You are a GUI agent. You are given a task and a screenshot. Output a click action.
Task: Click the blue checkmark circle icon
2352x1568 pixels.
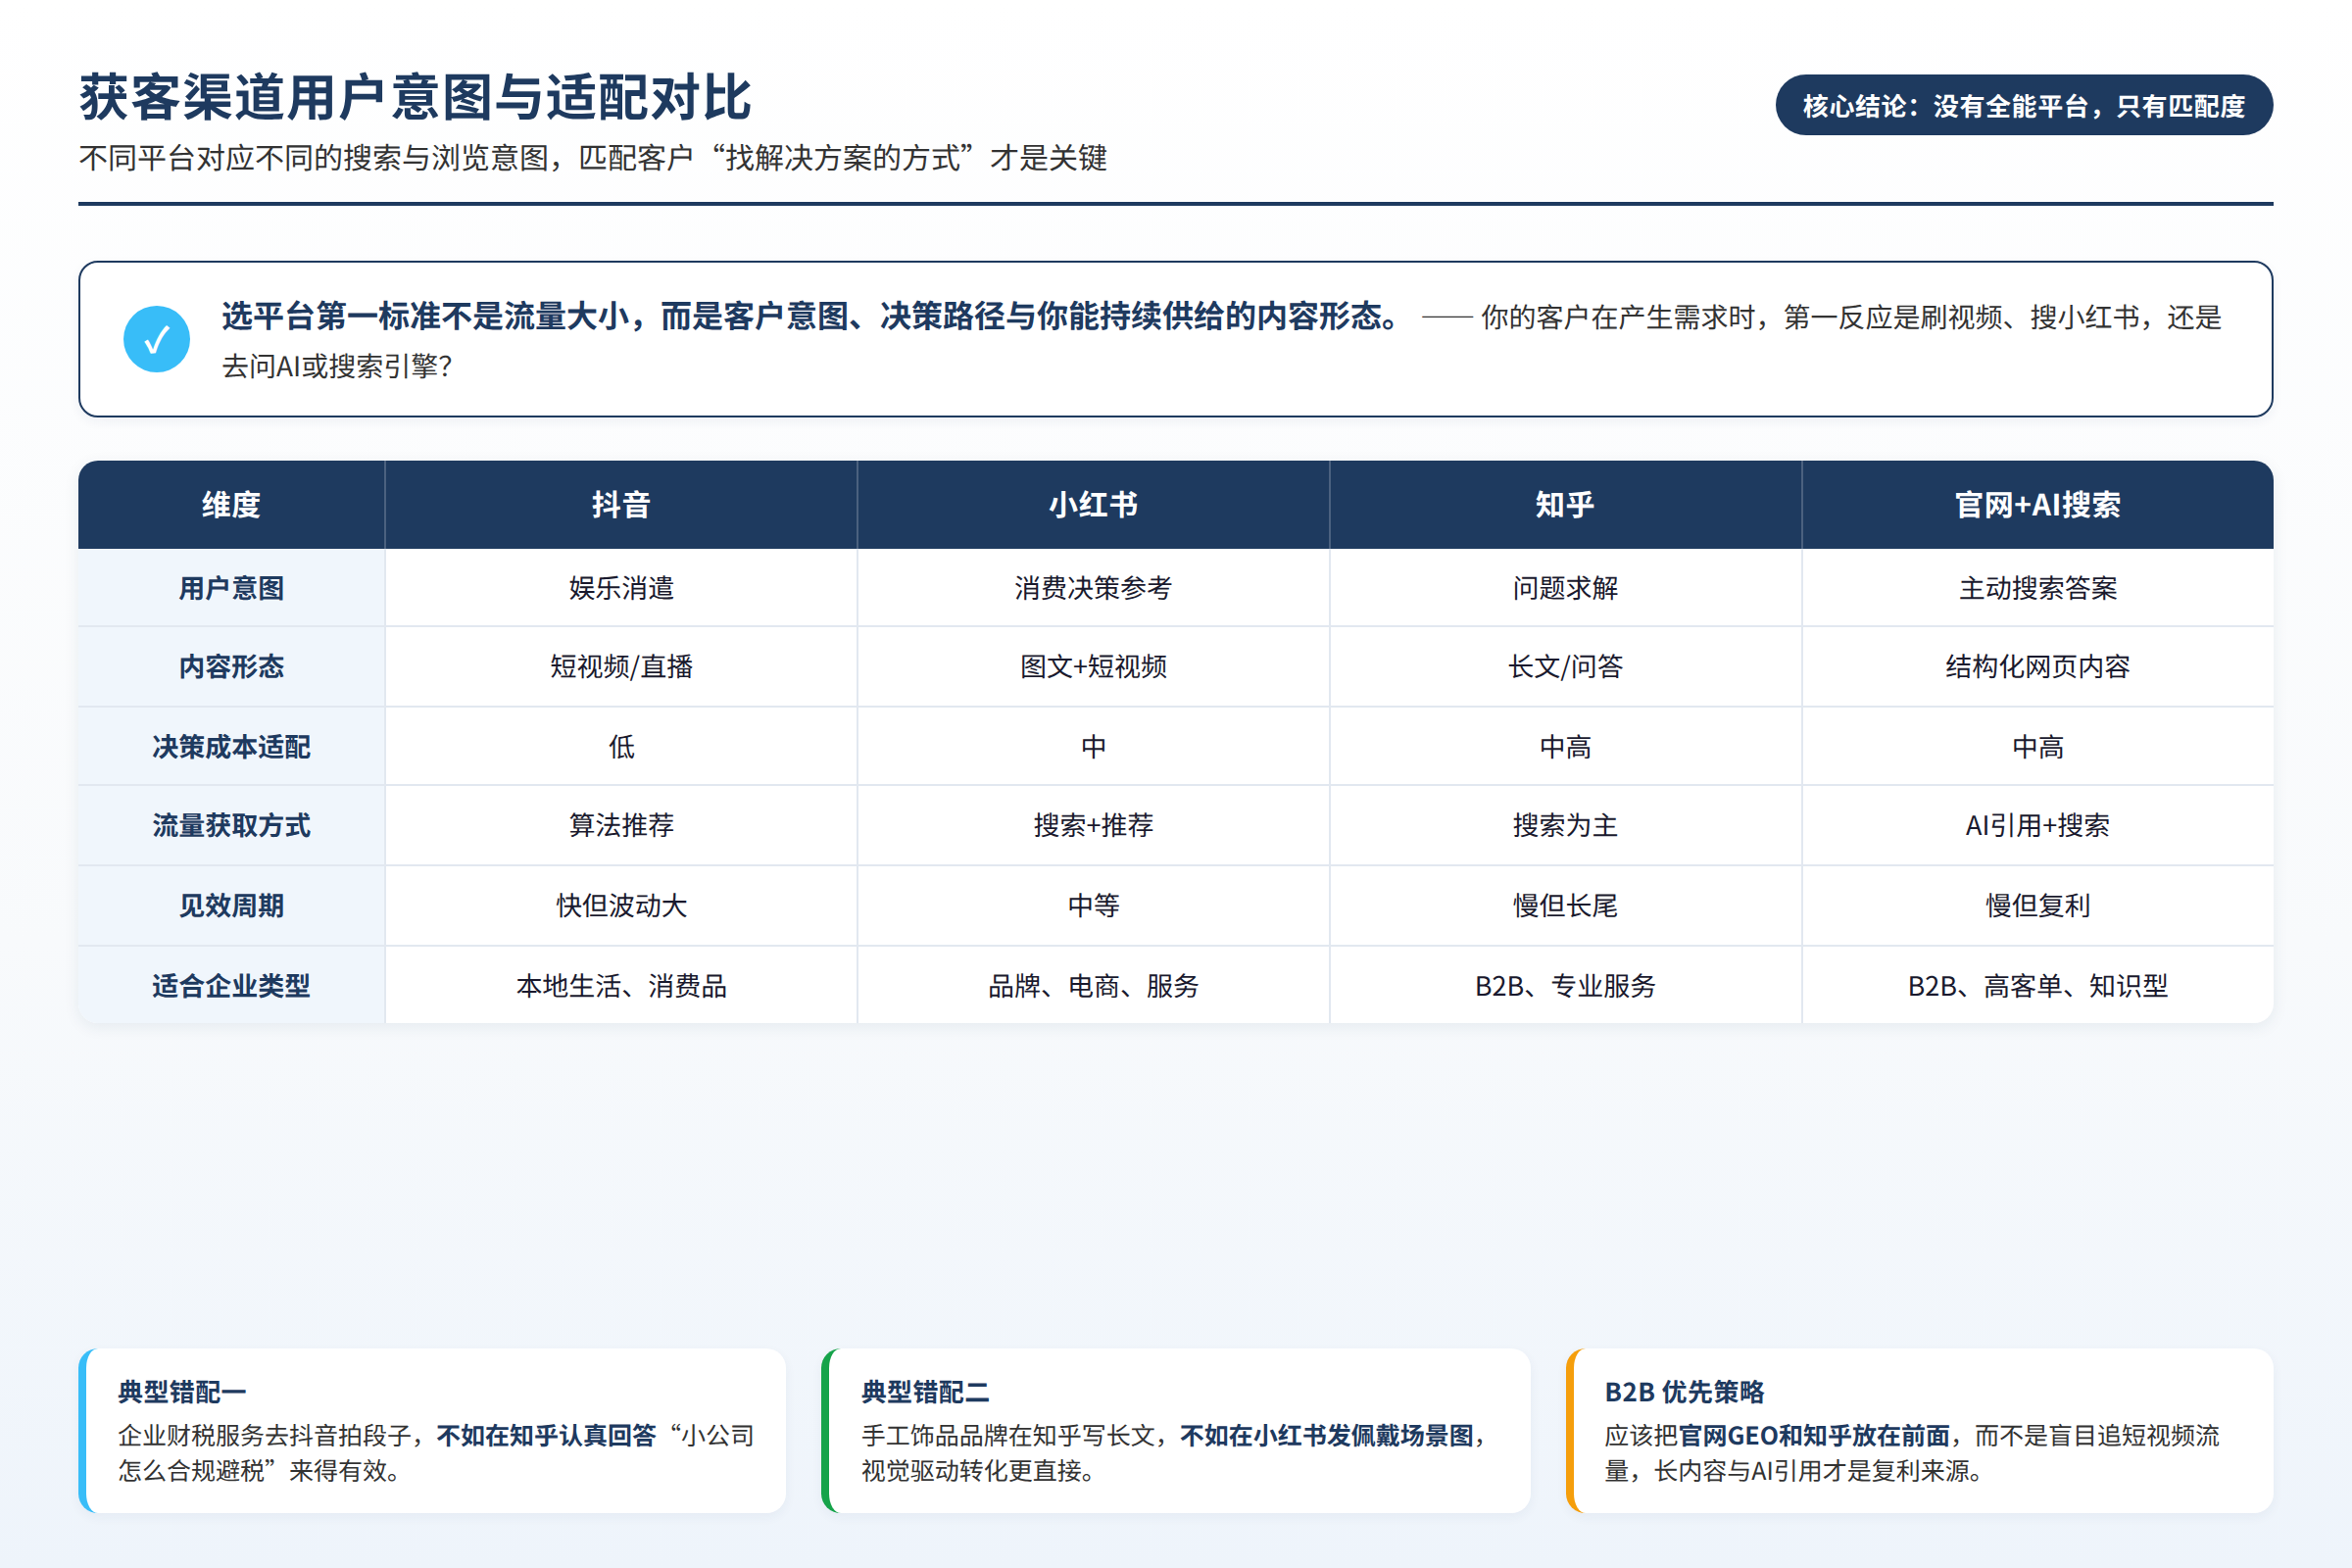(157, 339)
